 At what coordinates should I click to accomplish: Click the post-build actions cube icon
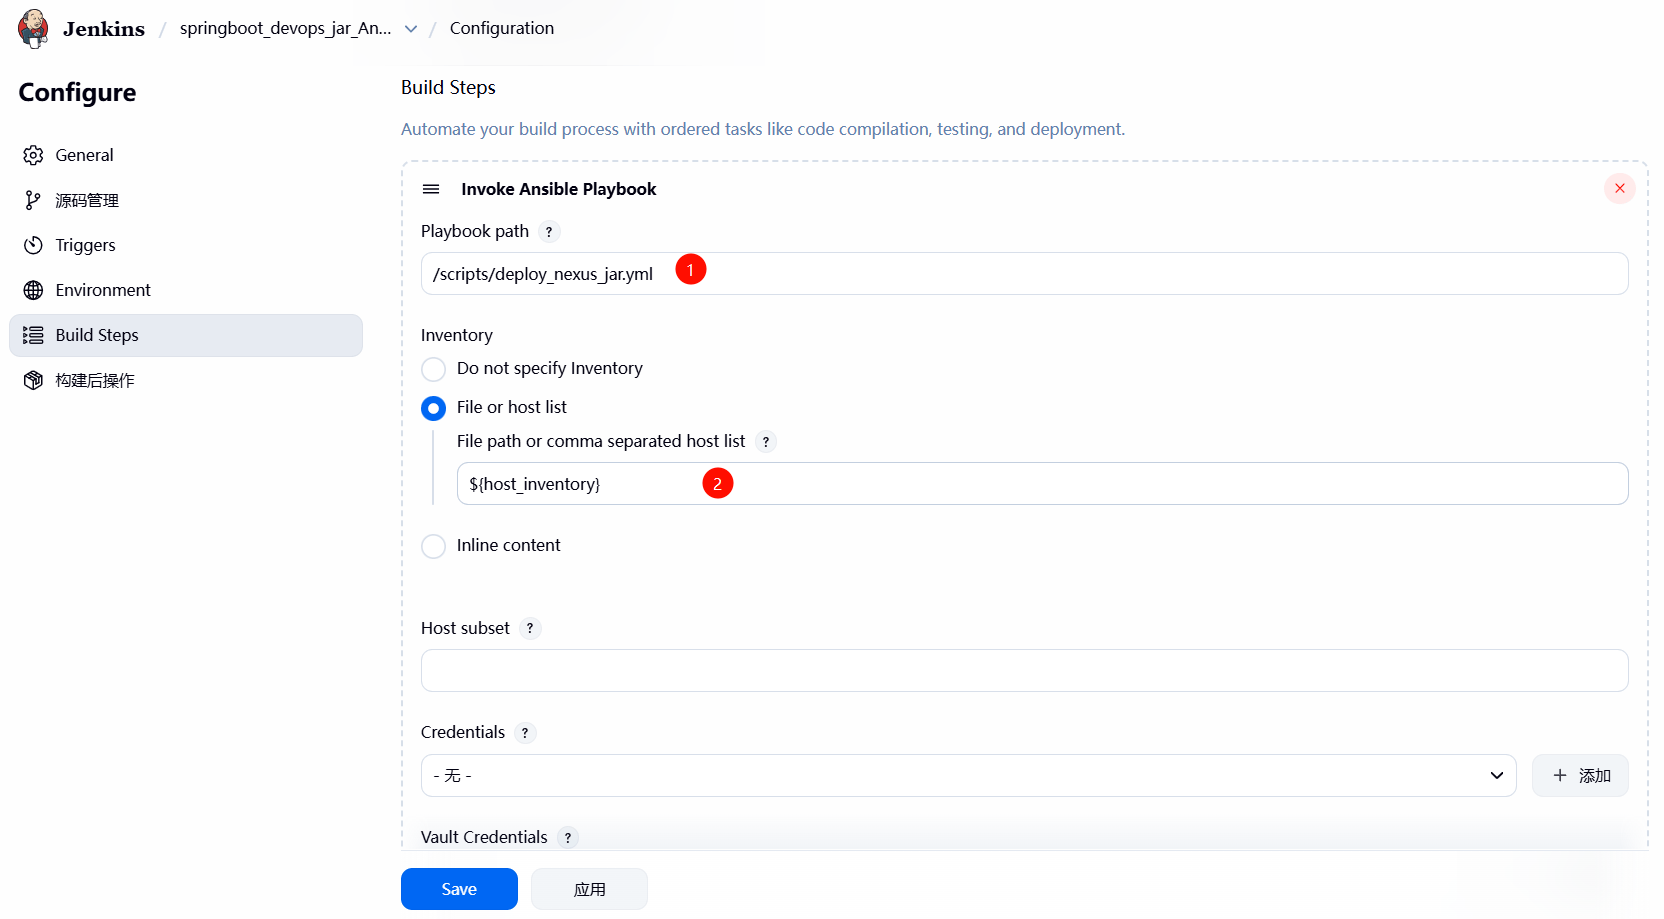(34, 380)
